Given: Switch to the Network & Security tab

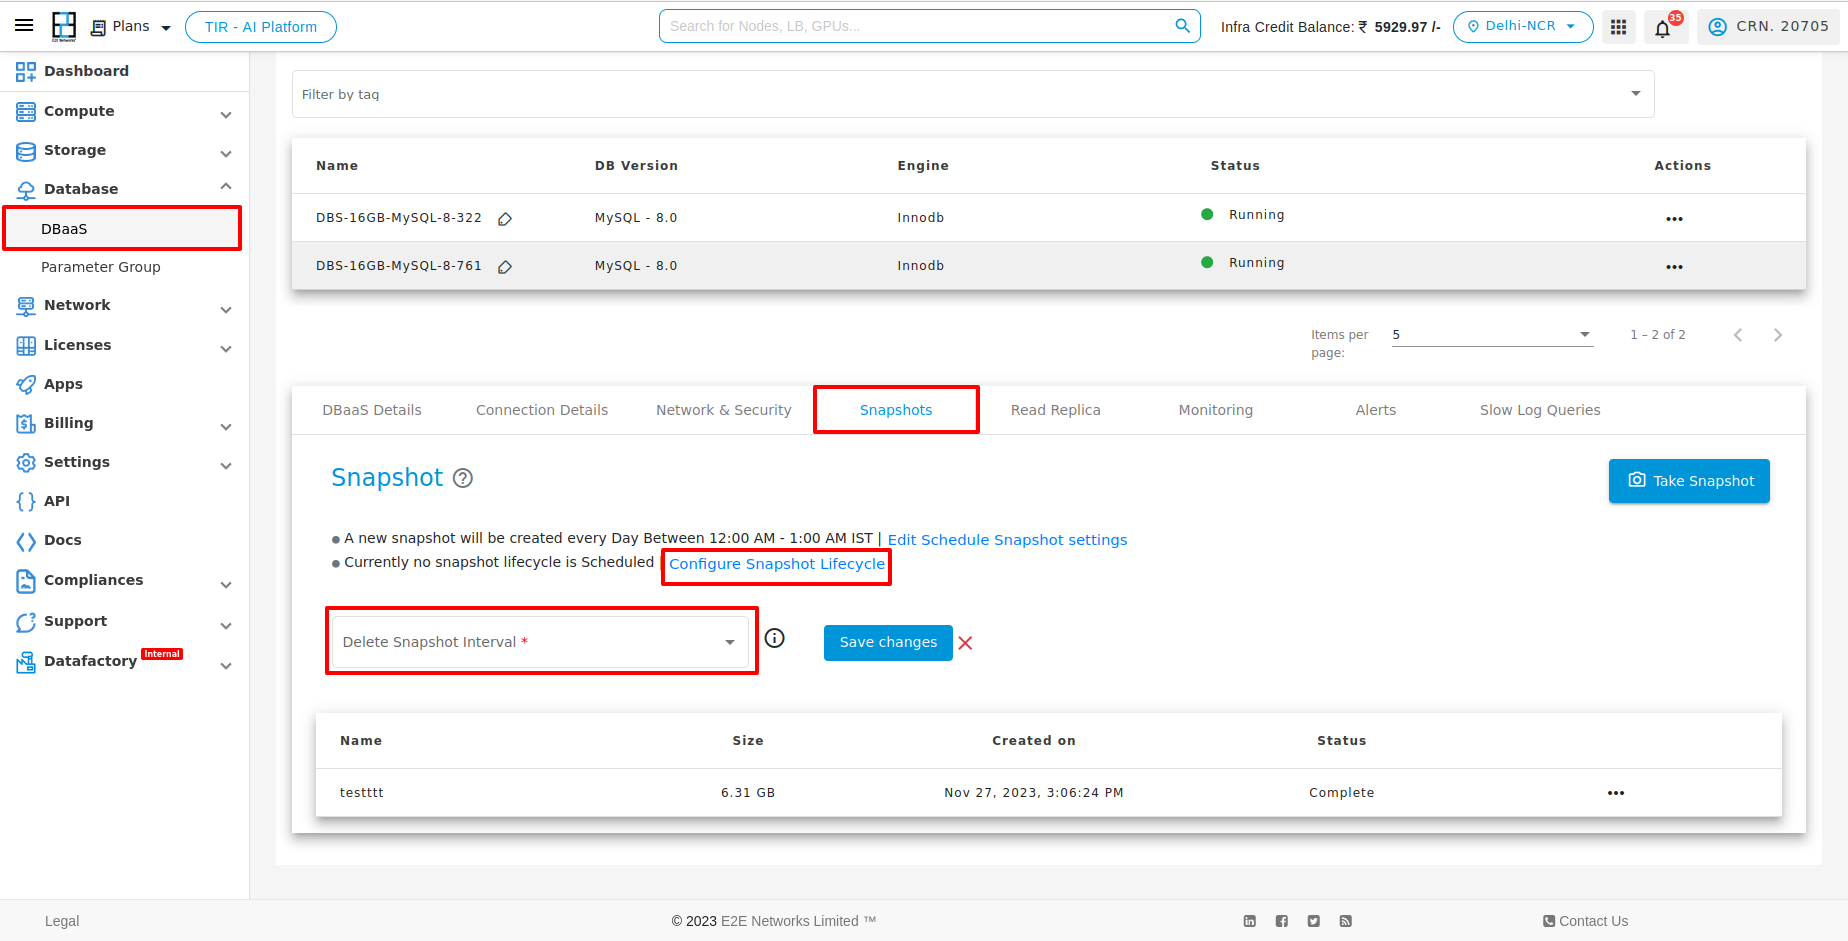Looking at the screenshot, I should point(723,410).
